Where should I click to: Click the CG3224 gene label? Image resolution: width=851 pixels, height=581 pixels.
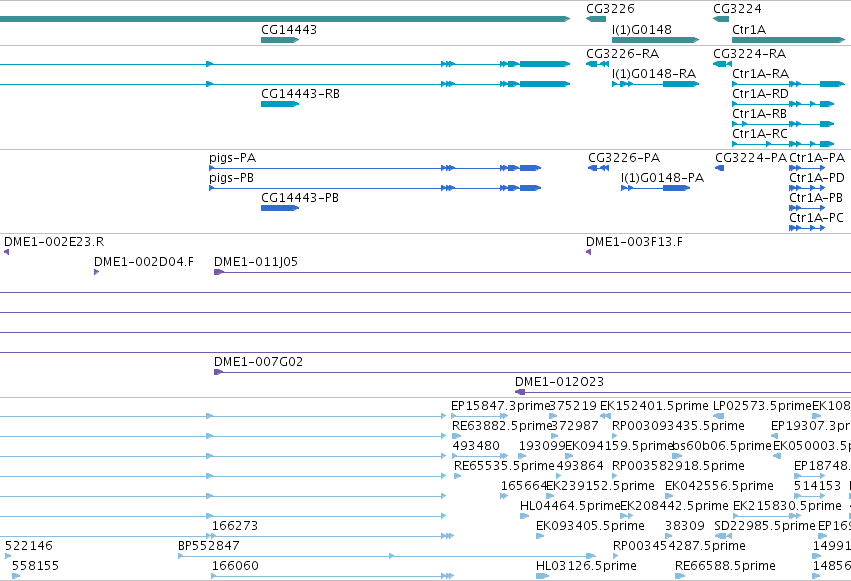coord(737,9)
